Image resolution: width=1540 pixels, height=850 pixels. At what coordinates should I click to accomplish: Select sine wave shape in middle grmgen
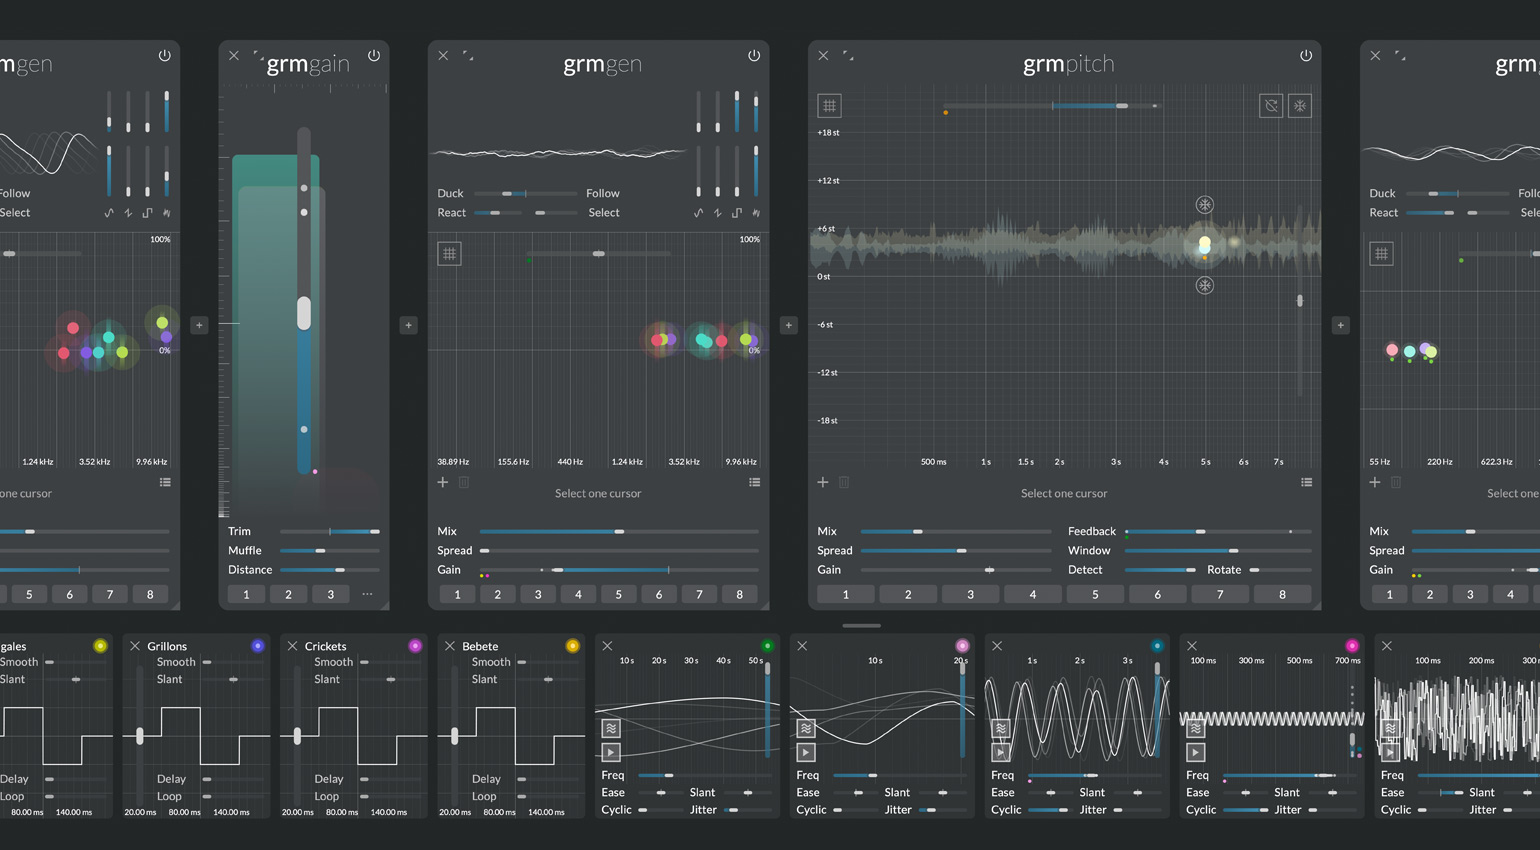698,213
